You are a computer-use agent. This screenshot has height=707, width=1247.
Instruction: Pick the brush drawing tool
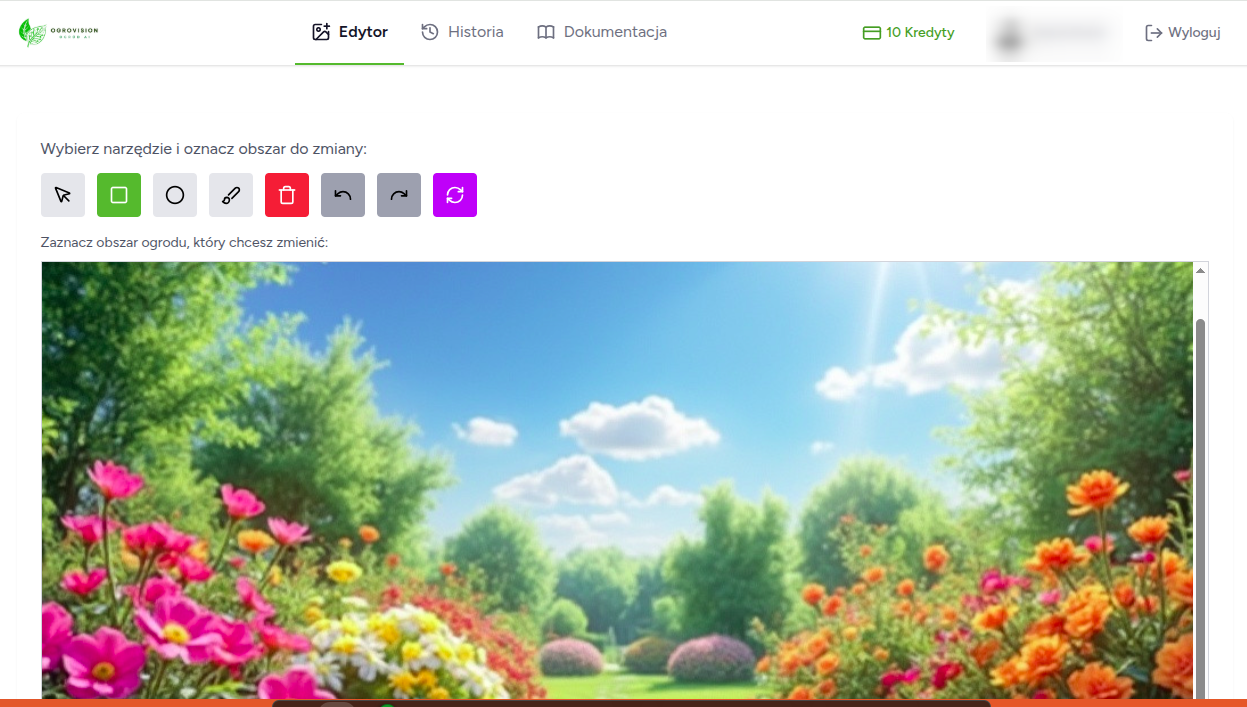tap(231, 195)
